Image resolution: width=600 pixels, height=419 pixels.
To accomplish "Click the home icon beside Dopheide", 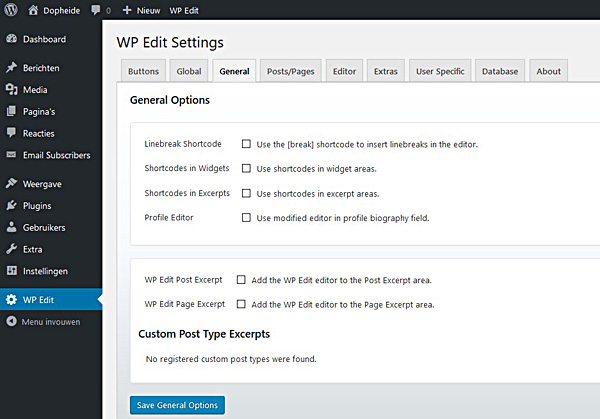I will pos(33,10).
